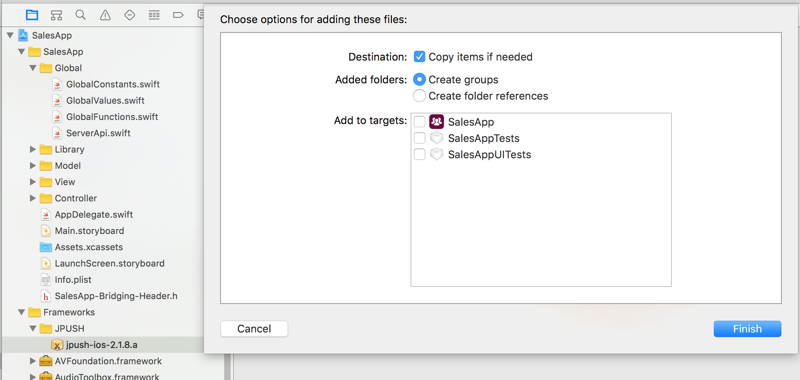Select the SalesApp target app icon
This screenshot has height=380, width=800.
click(x=436, y=122)
